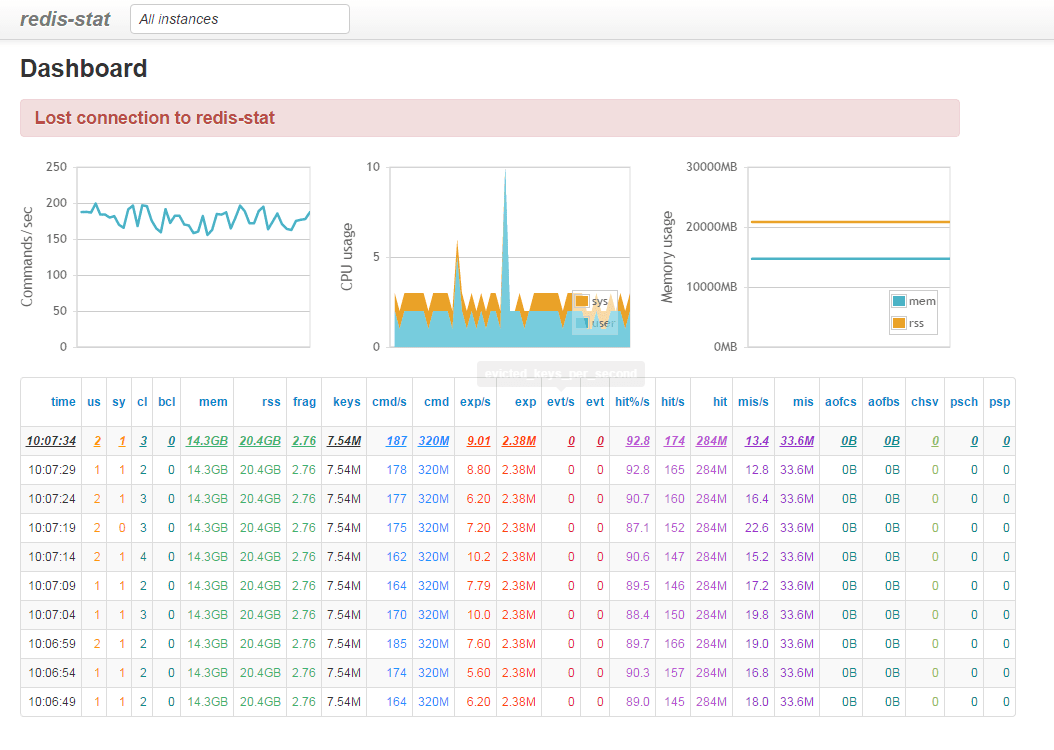Click the redis-stat brand link
Viewport: 1054px width, 750px height.
[65, 19]
